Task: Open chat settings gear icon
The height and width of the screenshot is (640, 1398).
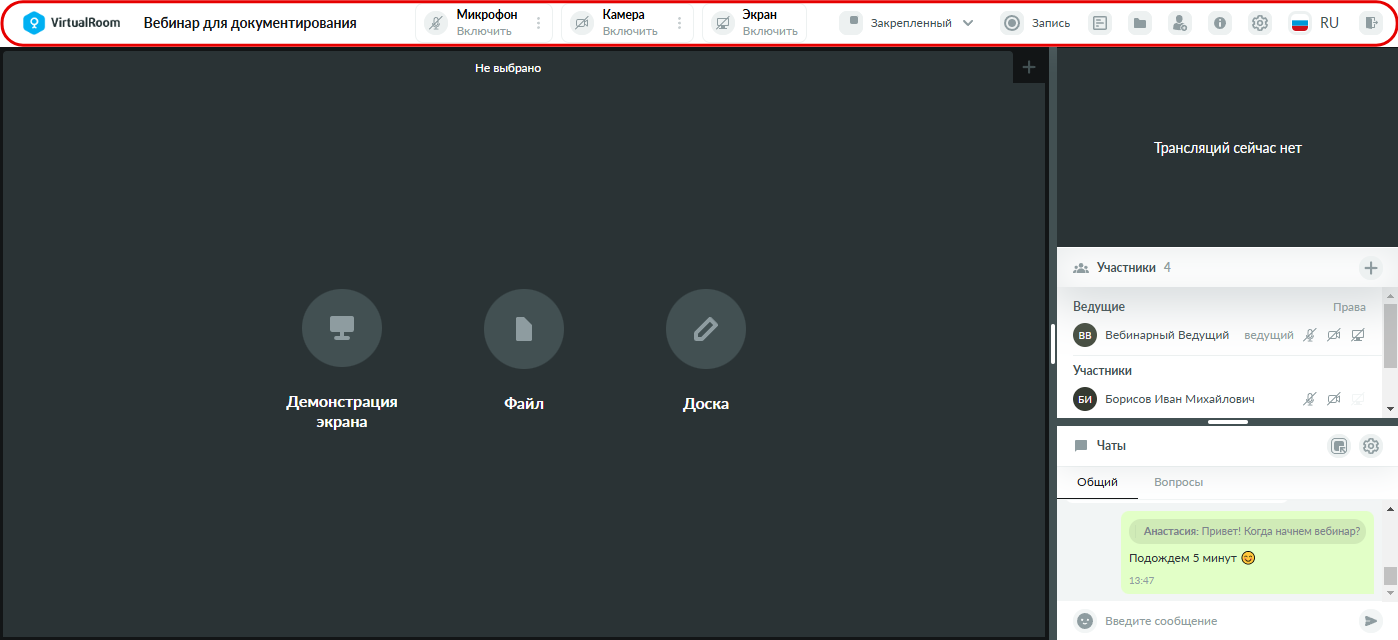Action: pyautogui.click(x=1371, y=446)
